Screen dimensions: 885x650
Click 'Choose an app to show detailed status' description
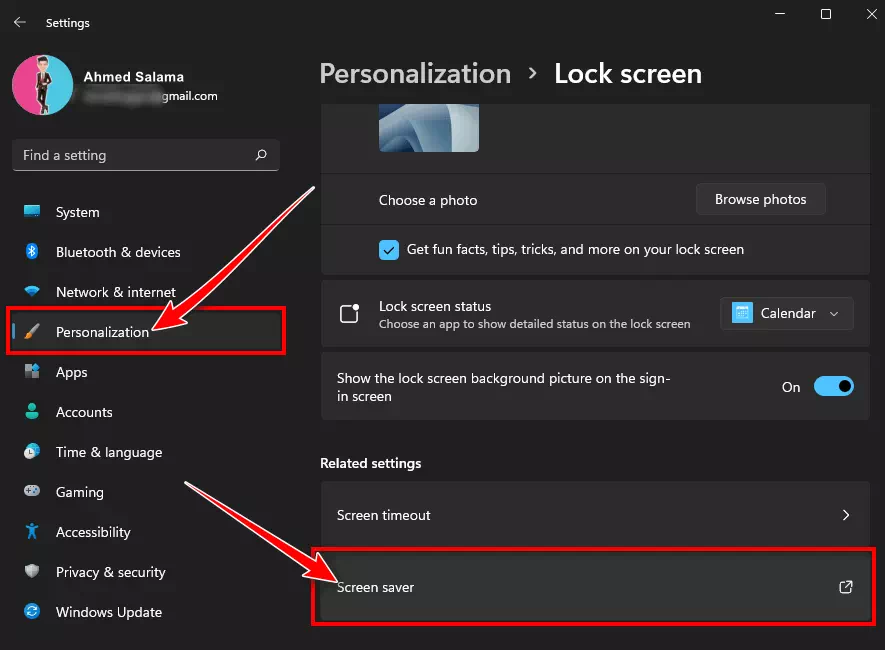534,324
